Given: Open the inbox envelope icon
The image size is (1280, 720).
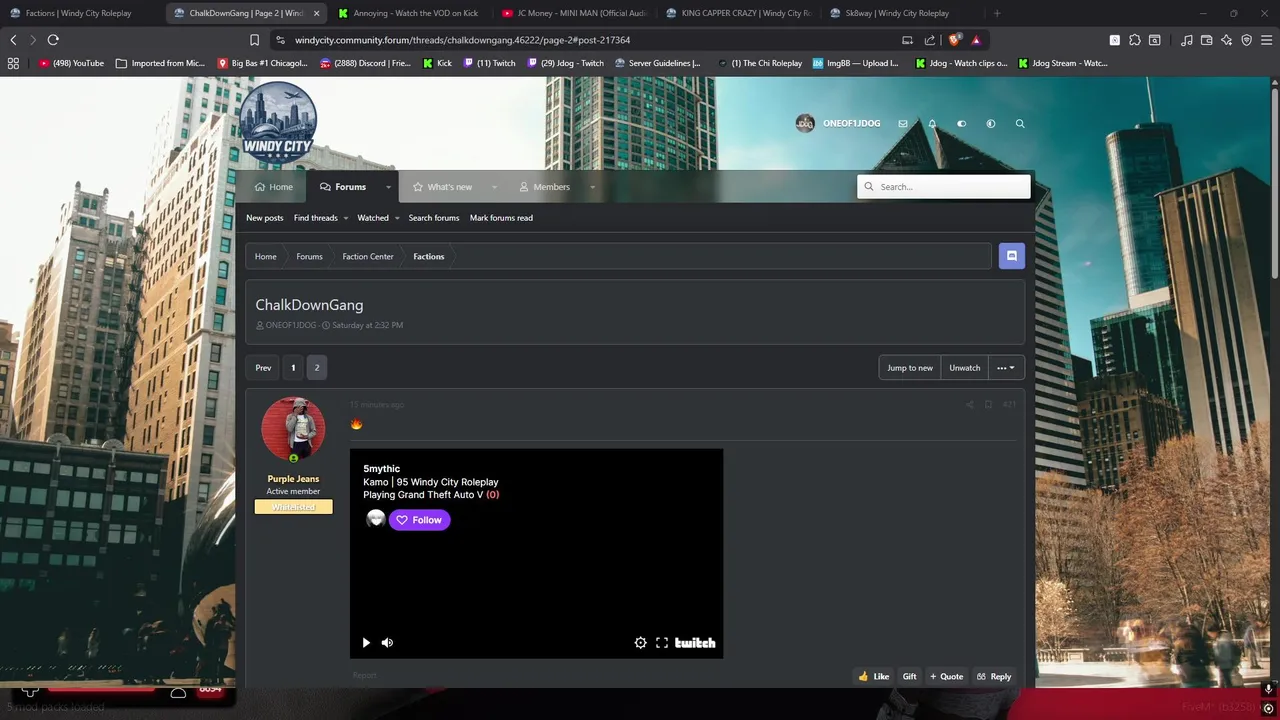Looking at the screenshot, I should (x=903, y=124).
